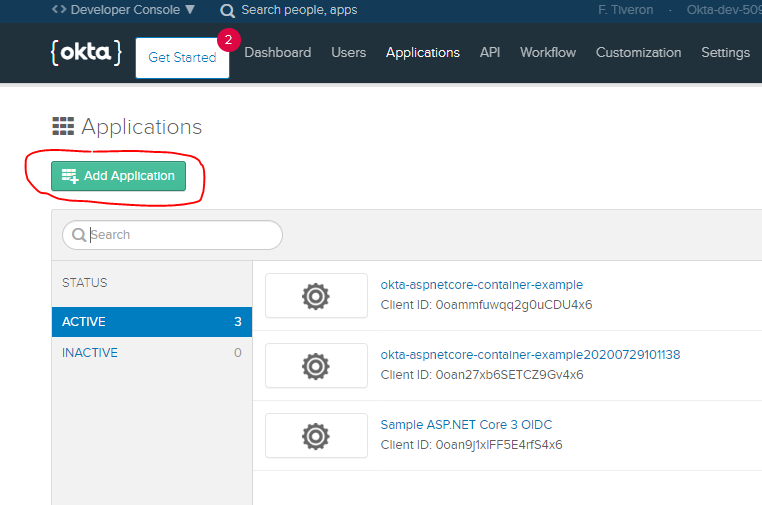Click gear icon for okta-aspnetcore-container-example20200729101138
The width and height of the screenshot is (762, 505).
pyautogui.click(x=316, y=365)
